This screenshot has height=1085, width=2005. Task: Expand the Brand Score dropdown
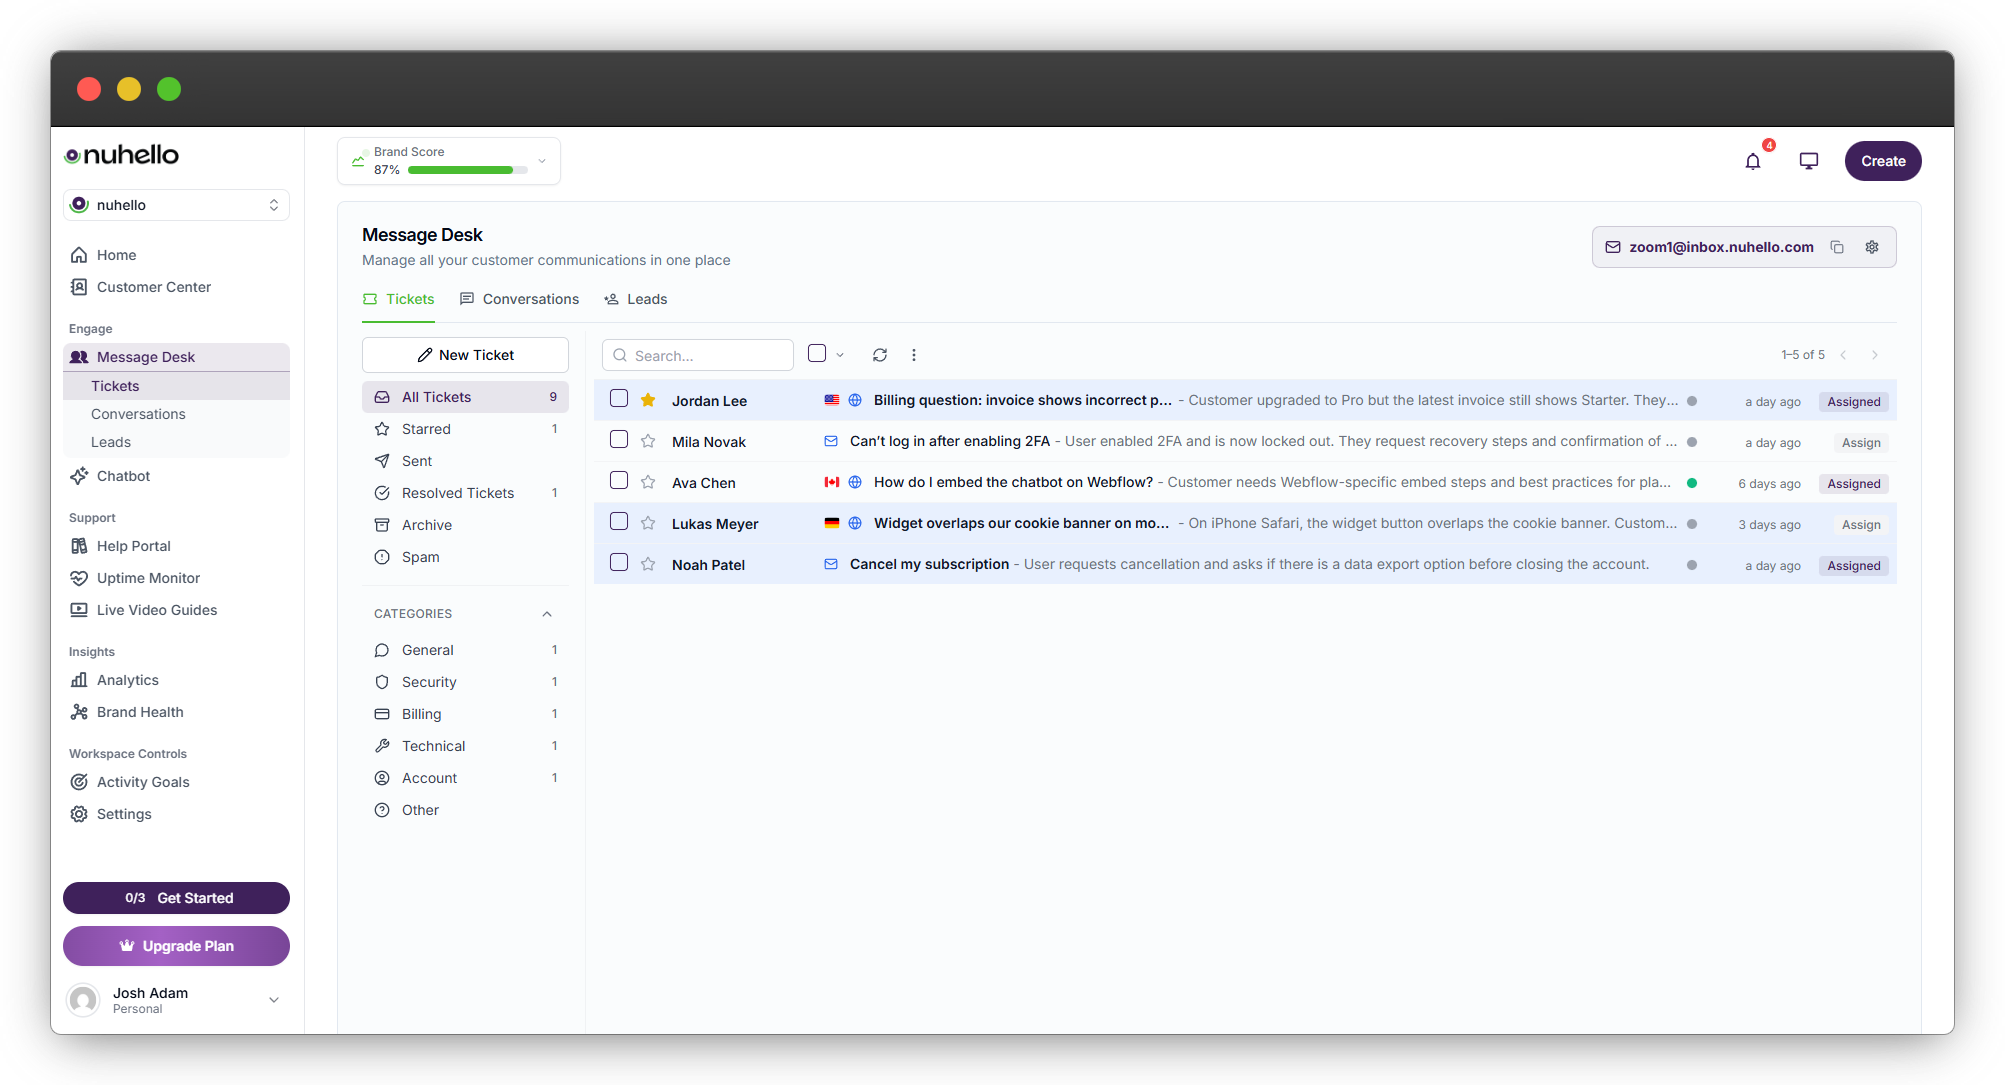click(x=542, y=160)
